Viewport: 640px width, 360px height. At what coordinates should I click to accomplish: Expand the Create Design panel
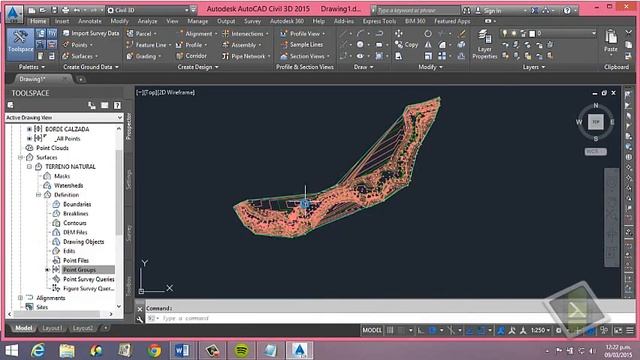pos(198,67)
